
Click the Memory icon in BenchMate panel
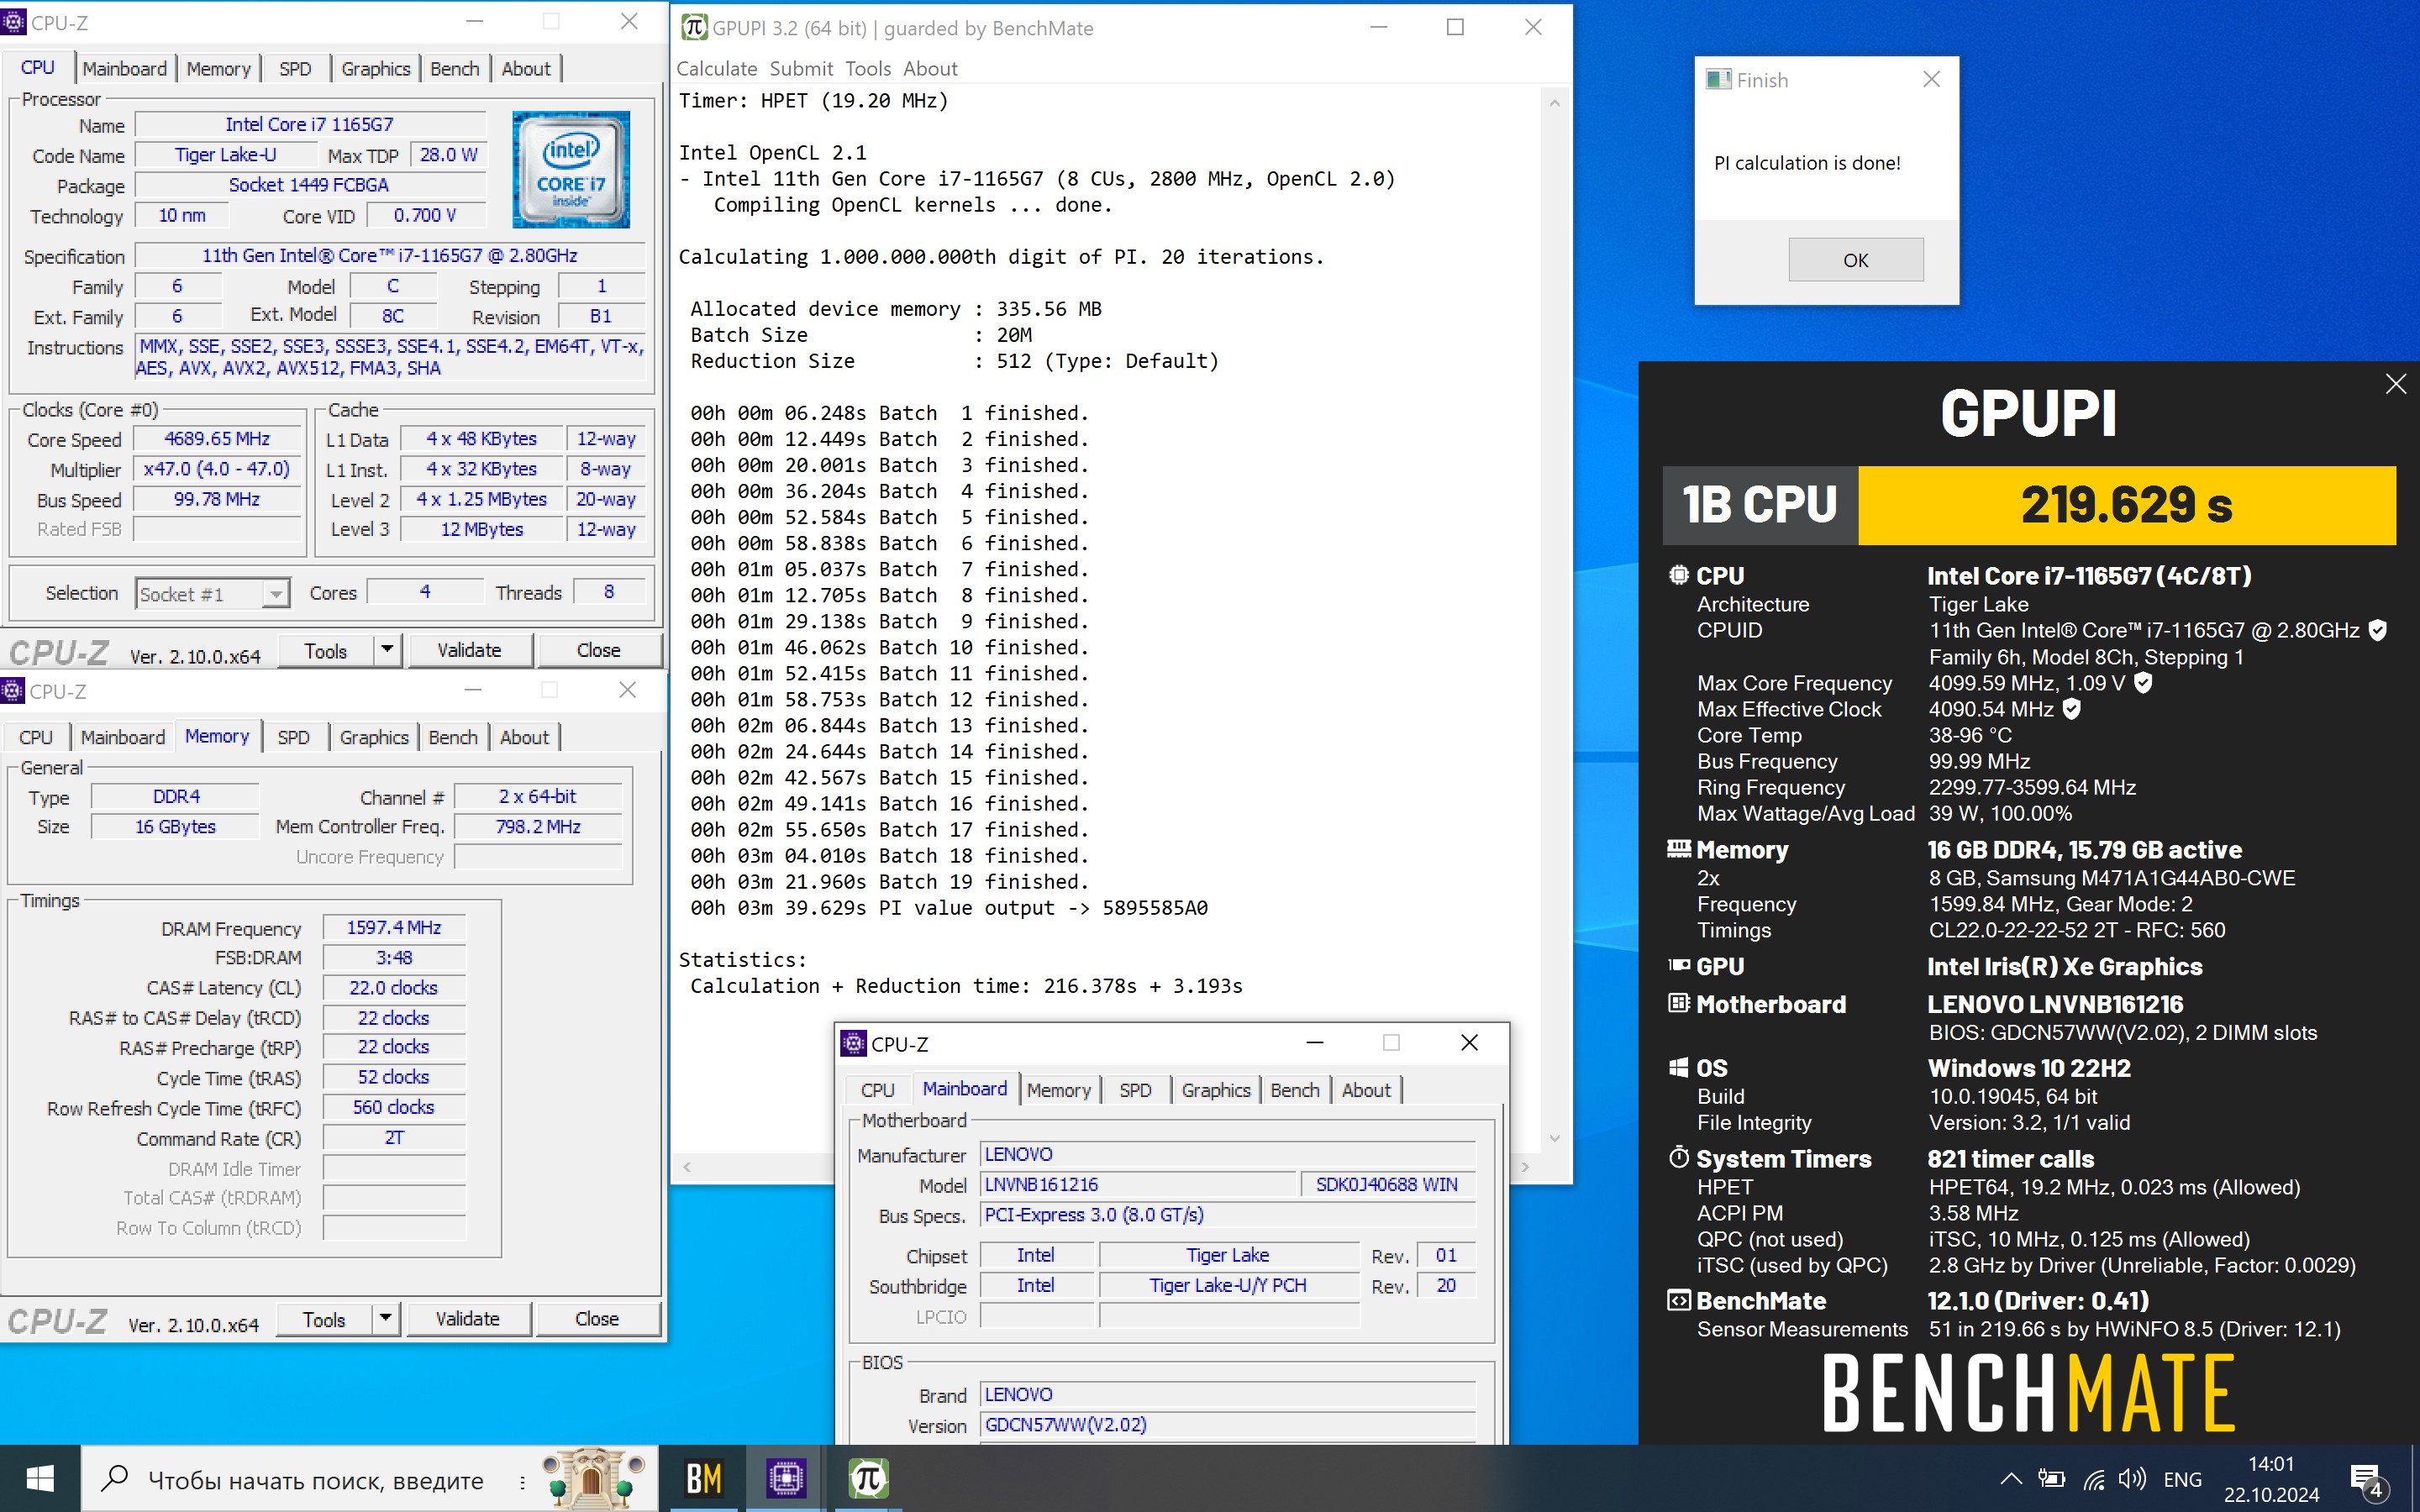click(x=1678, y=849)
